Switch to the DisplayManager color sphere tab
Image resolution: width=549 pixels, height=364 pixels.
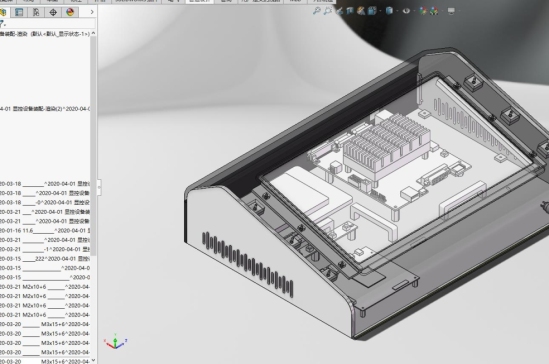70,12
